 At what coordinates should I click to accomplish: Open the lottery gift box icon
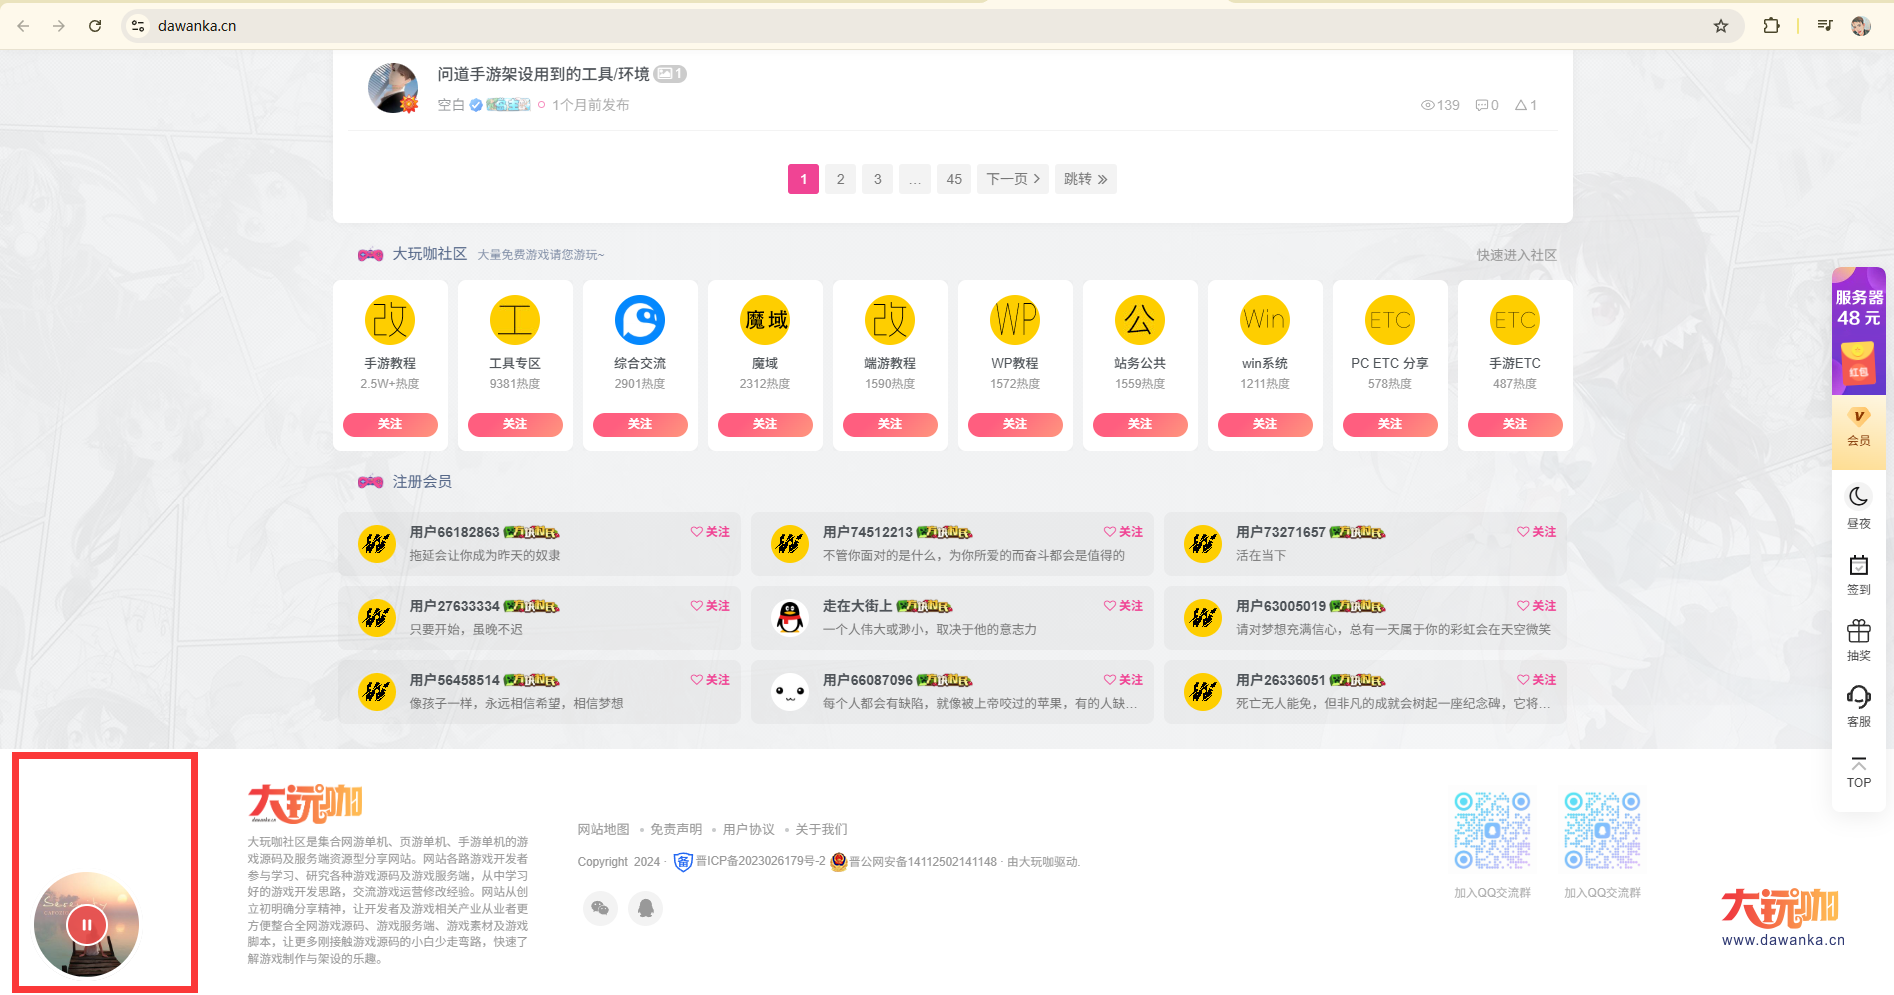coord(1858,631)
